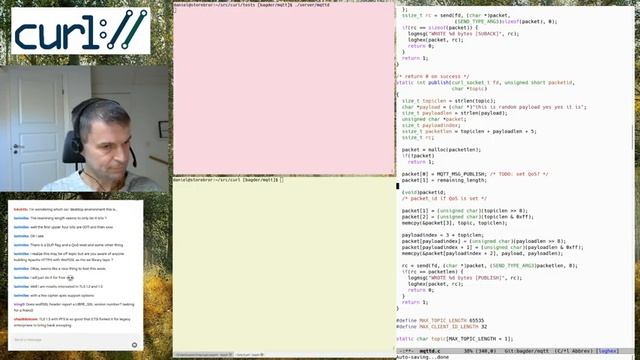Screen dimensions: 640x360
Task: Click the logmsg line containing [PUBLISH]
Action: [x=465, y=278]
